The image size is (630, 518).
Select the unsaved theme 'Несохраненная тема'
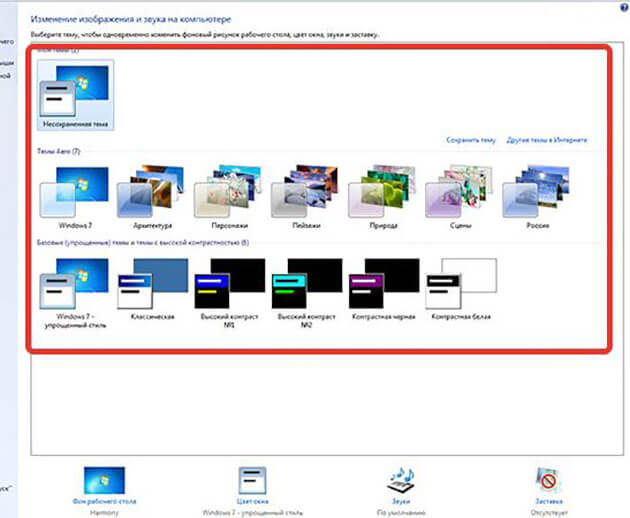pos(75,95)
